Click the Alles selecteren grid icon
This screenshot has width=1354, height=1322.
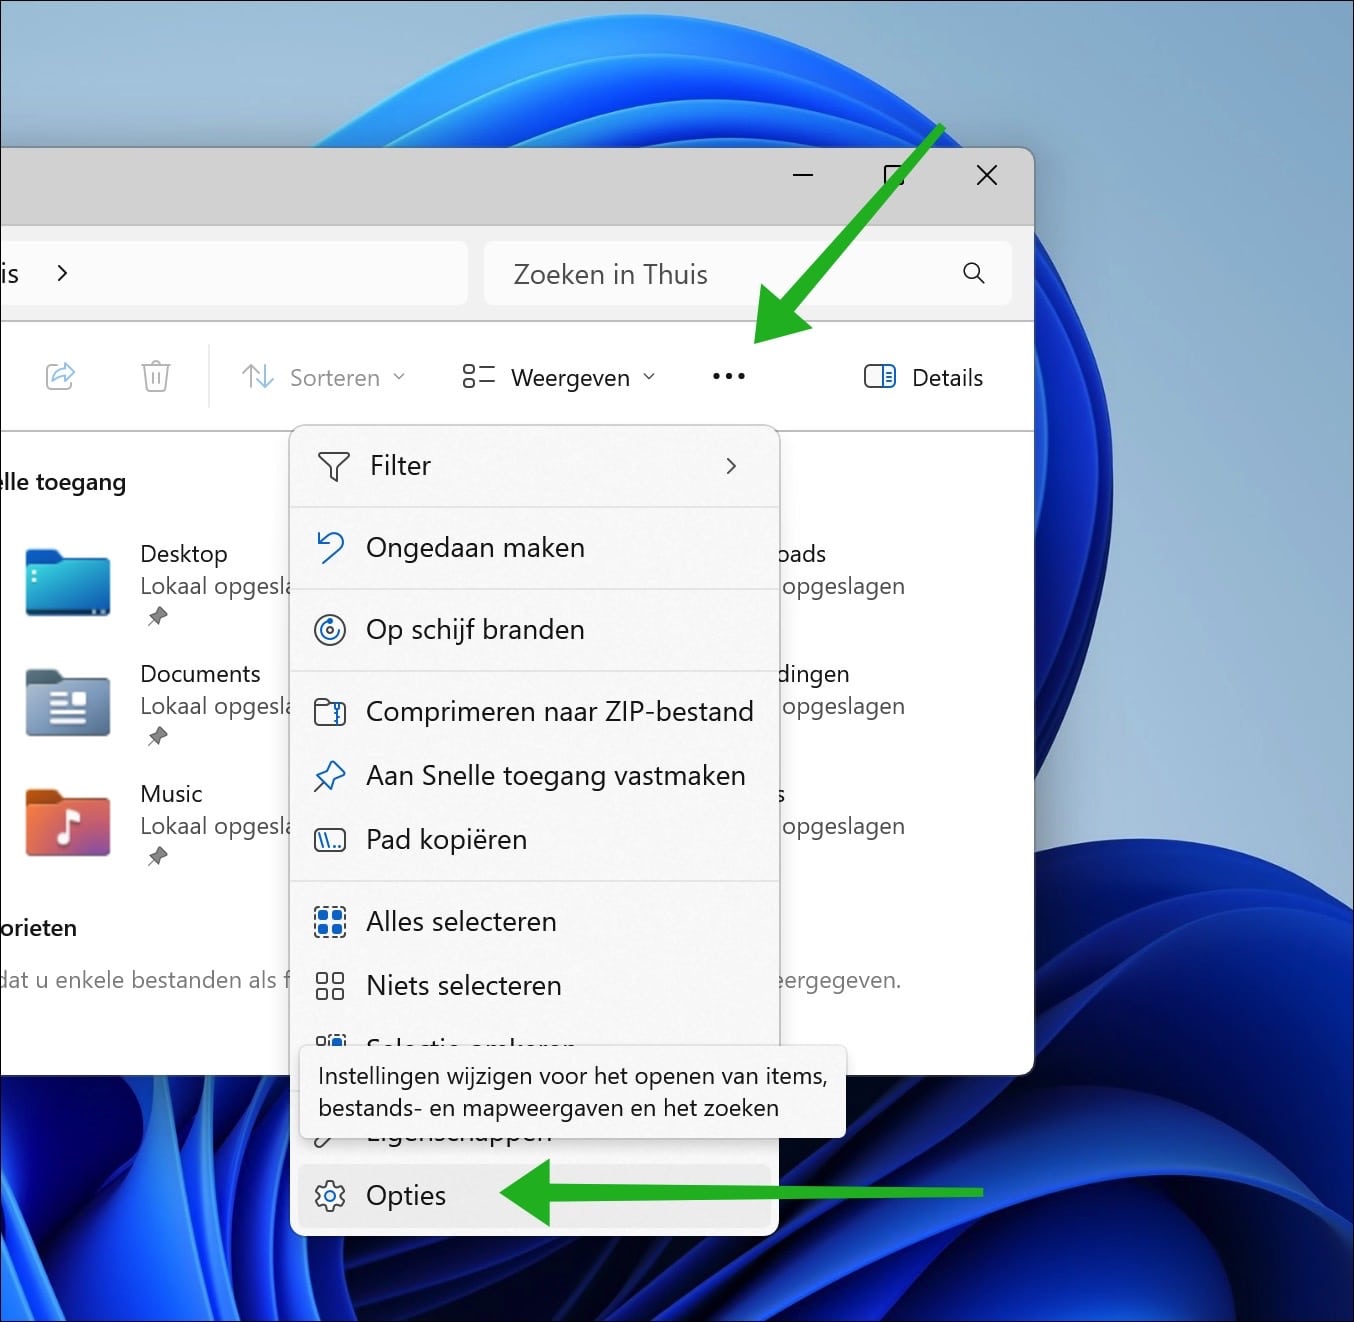coord(330,921)
